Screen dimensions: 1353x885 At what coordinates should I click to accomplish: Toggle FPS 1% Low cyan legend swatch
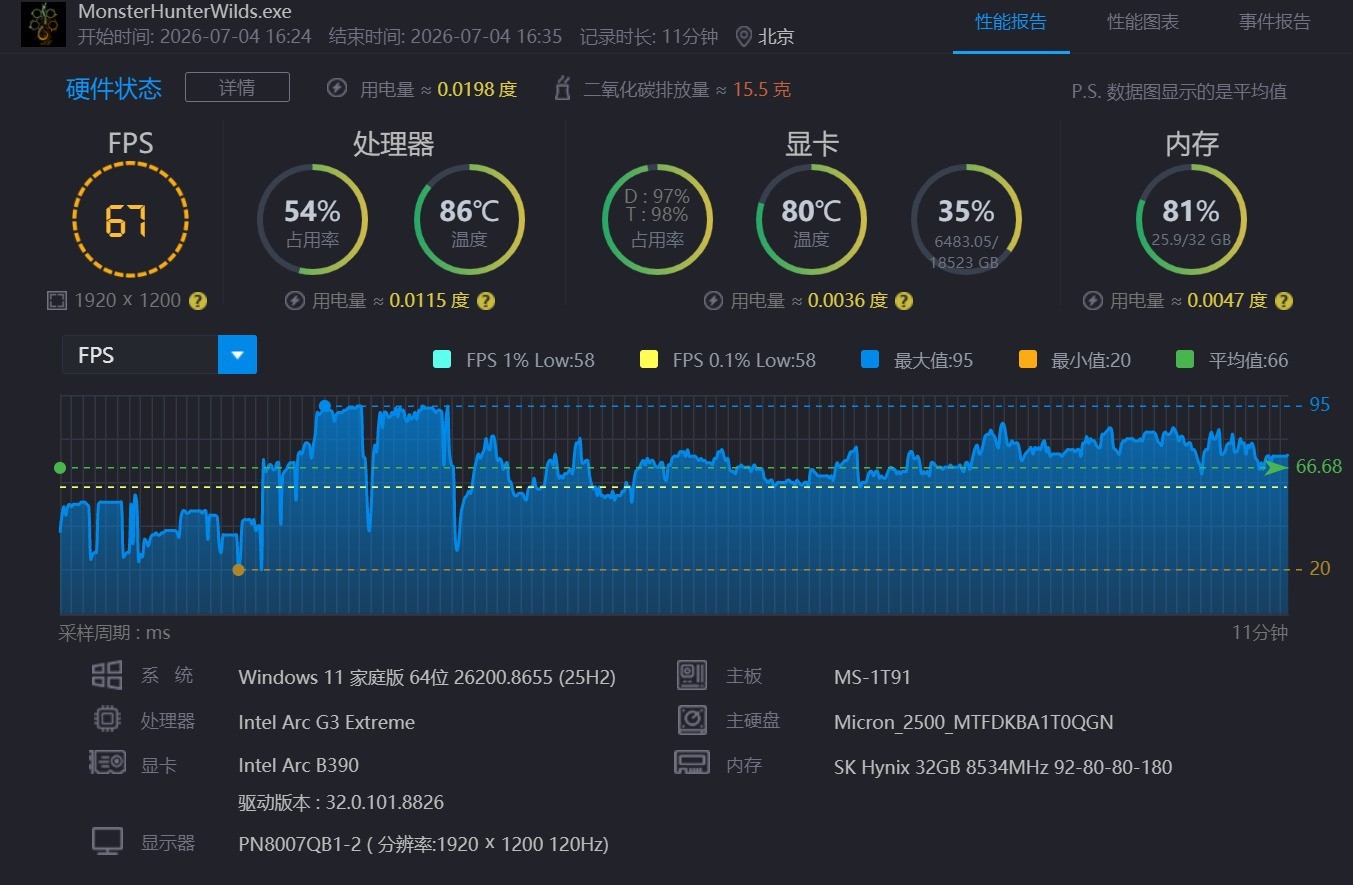click(x=441, y=360)
